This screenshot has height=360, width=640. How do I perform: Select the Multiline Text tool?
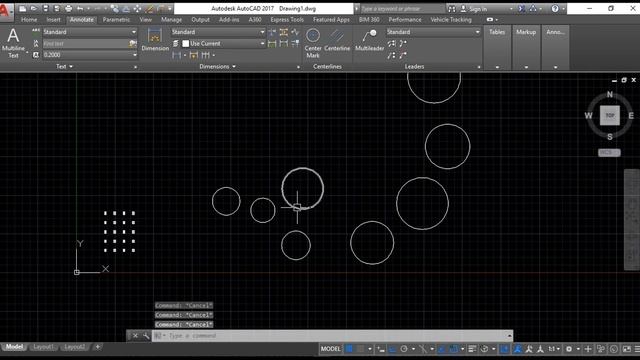(x=13, y=42)
